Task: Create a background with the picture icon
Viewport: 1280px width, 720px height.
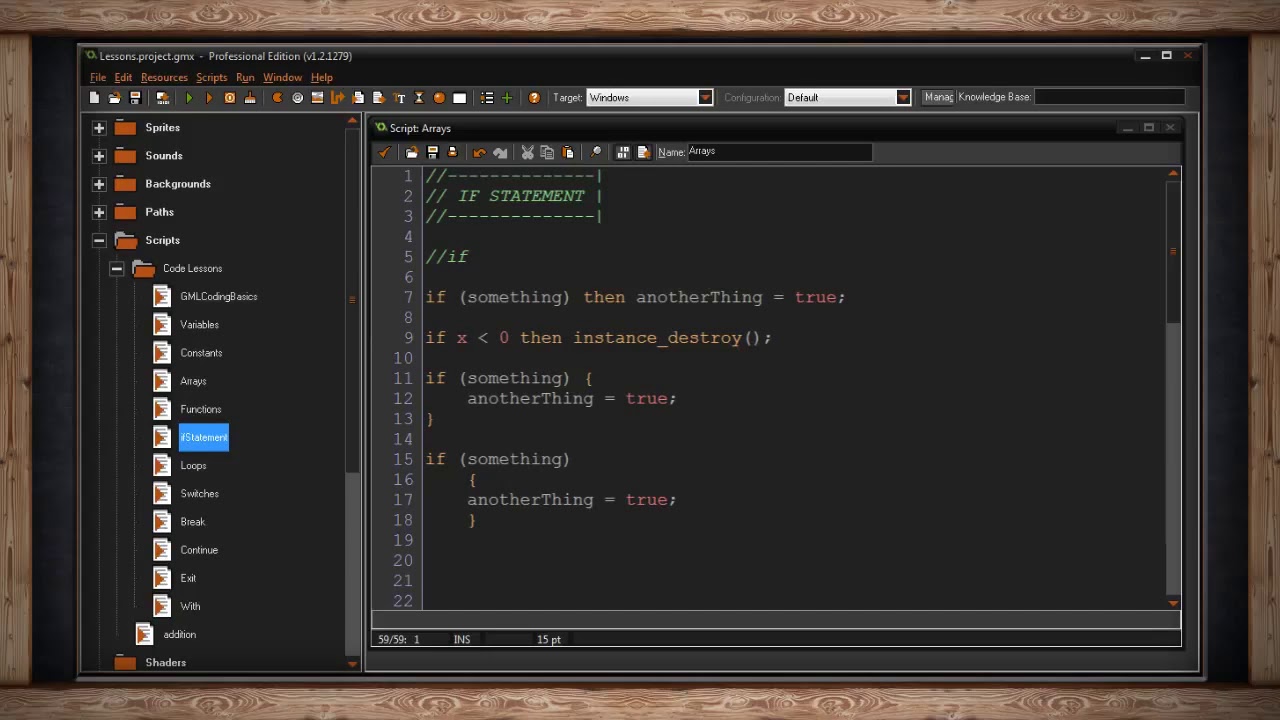Action: pos(317,97)
